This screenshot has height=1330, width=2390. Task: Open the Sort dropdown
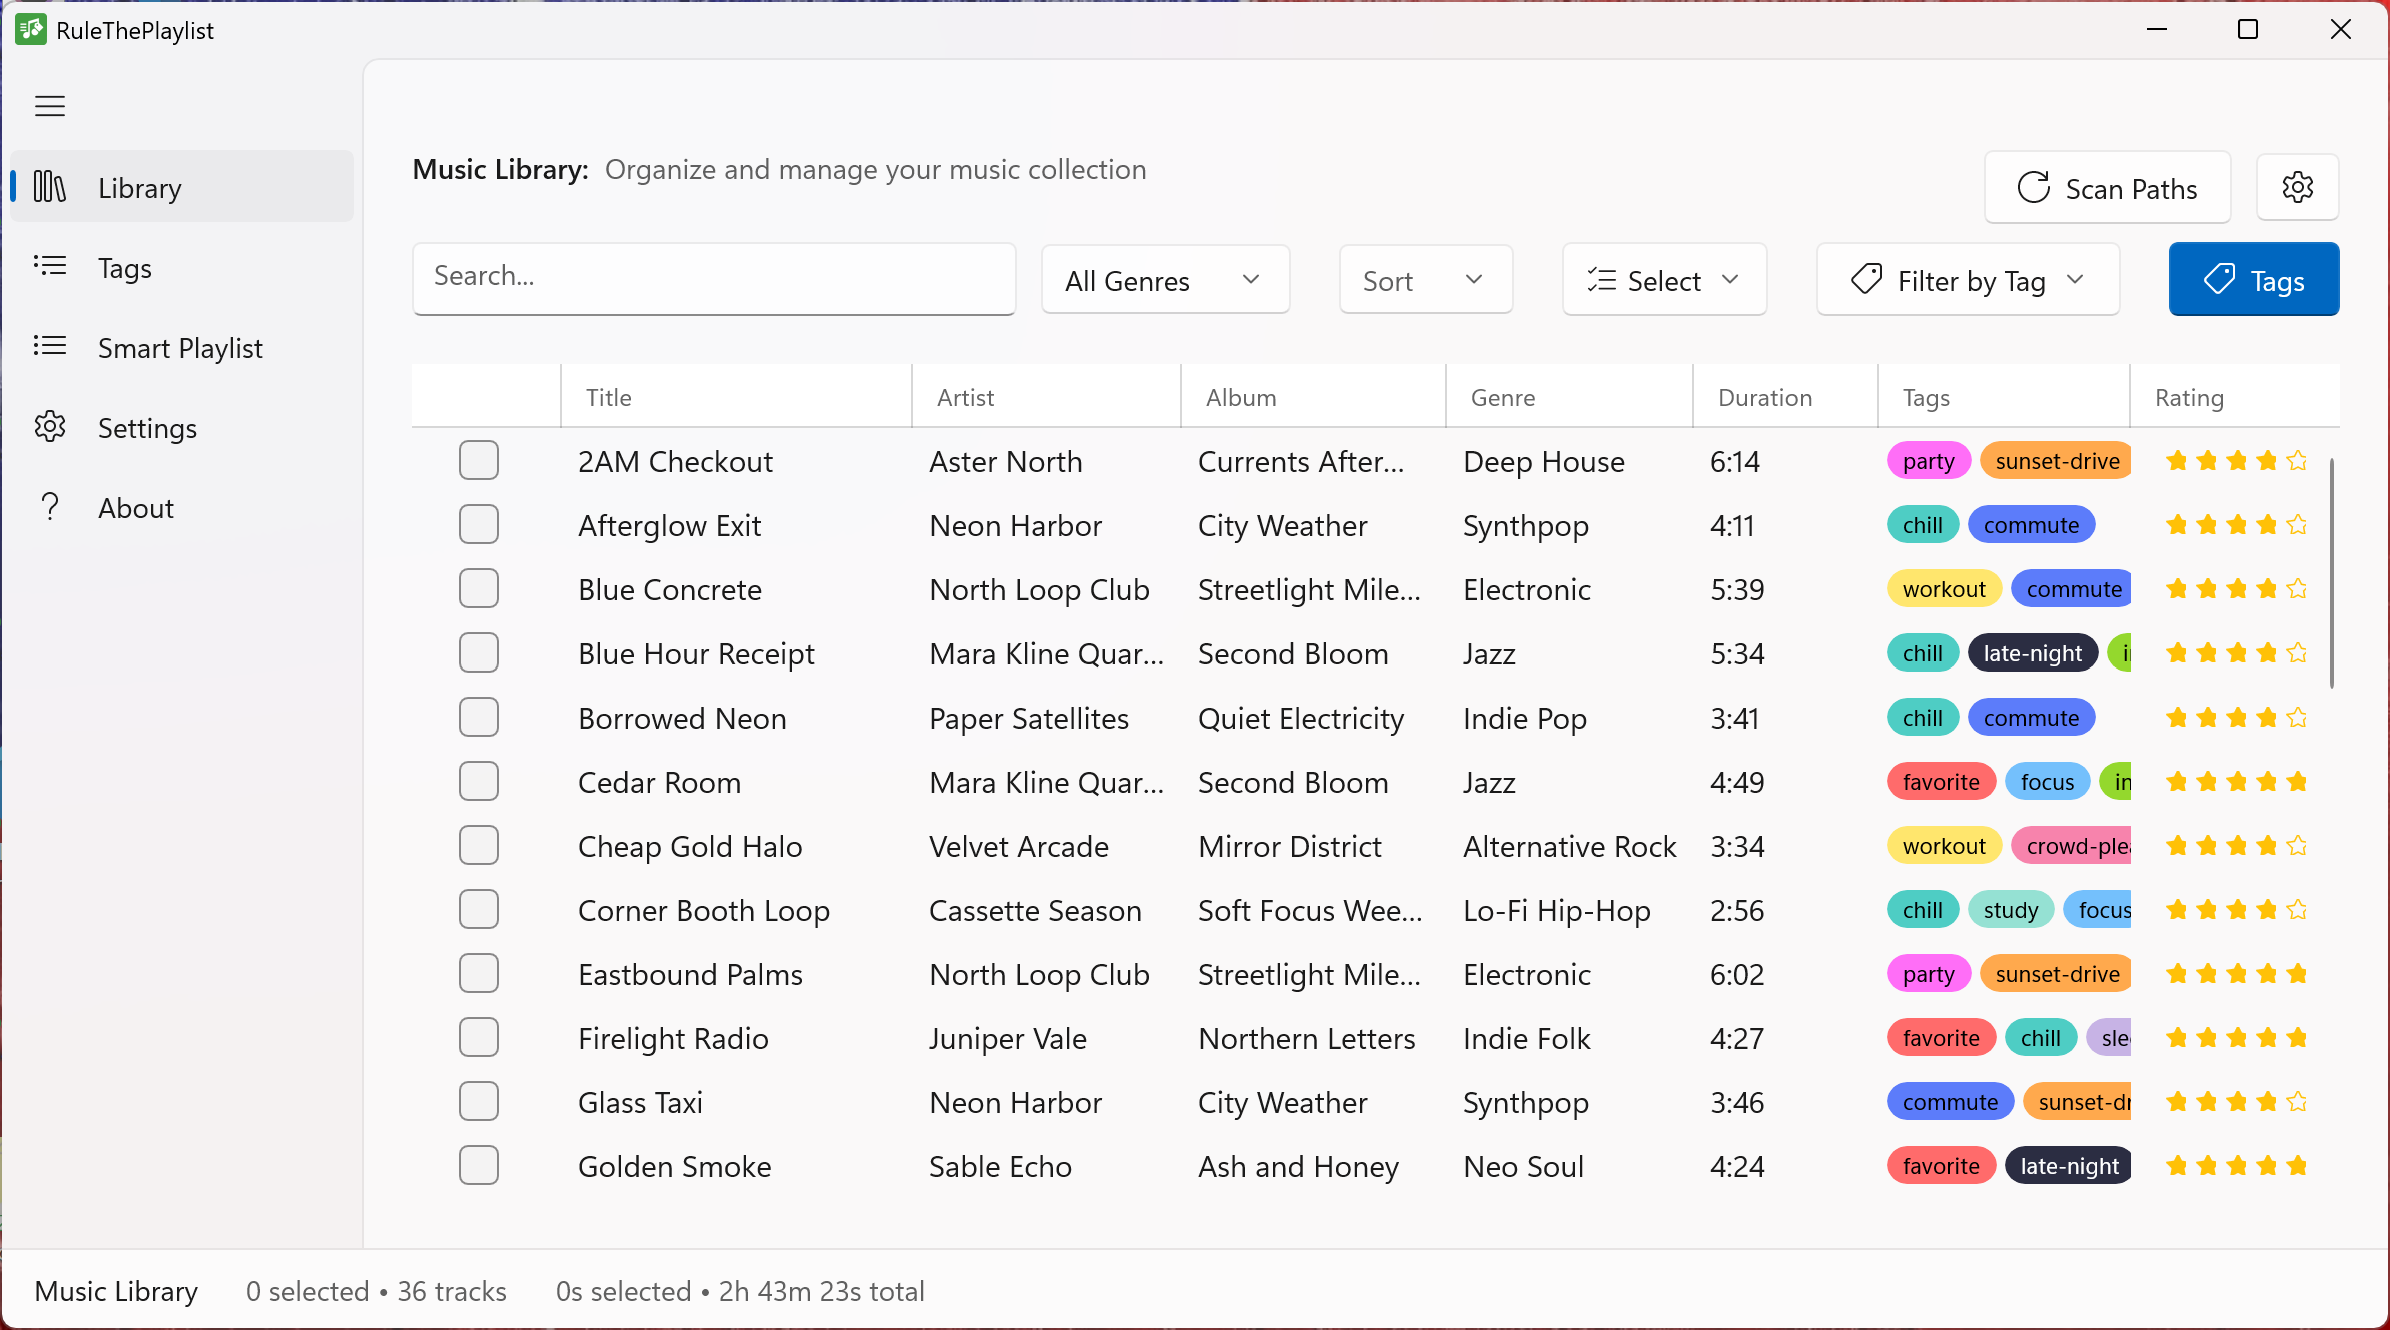click(x=1425, y=280)
